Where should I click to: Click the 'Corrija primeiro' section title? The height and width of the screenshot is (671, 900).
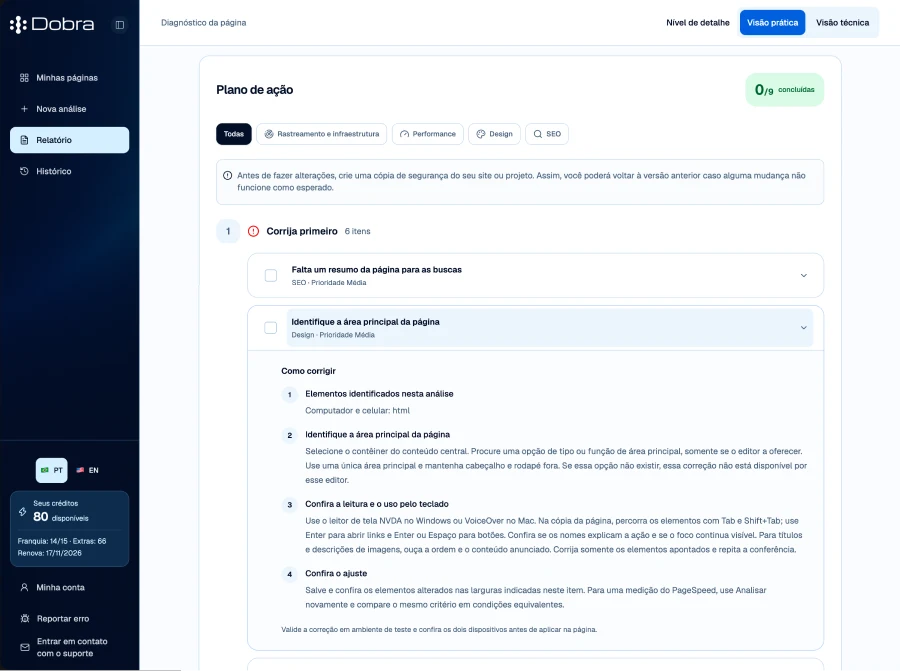click(x=302, y=231)
